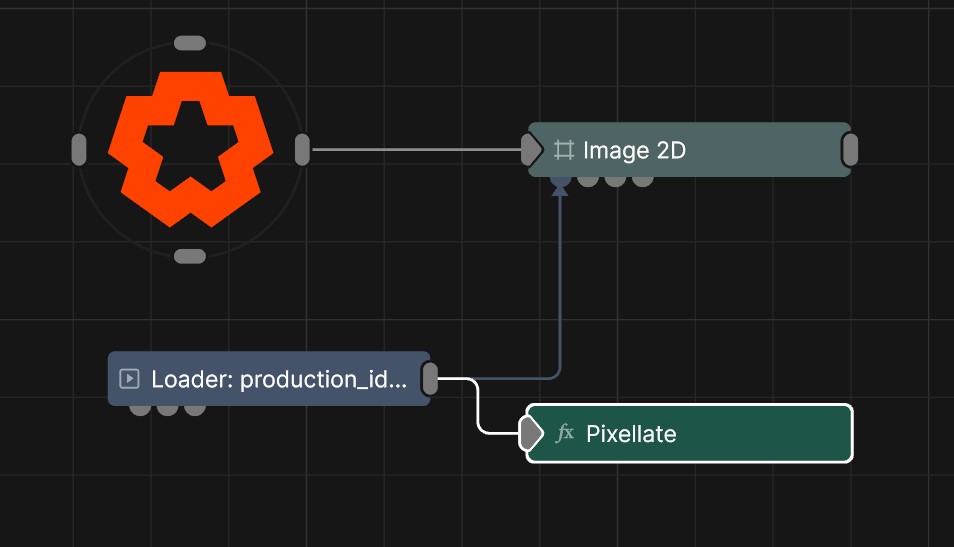Image resolution: width=954 pixels, height=547 pixels.
Task: Click the third bottom port under Loader node
Action: (x=195, y=409)
